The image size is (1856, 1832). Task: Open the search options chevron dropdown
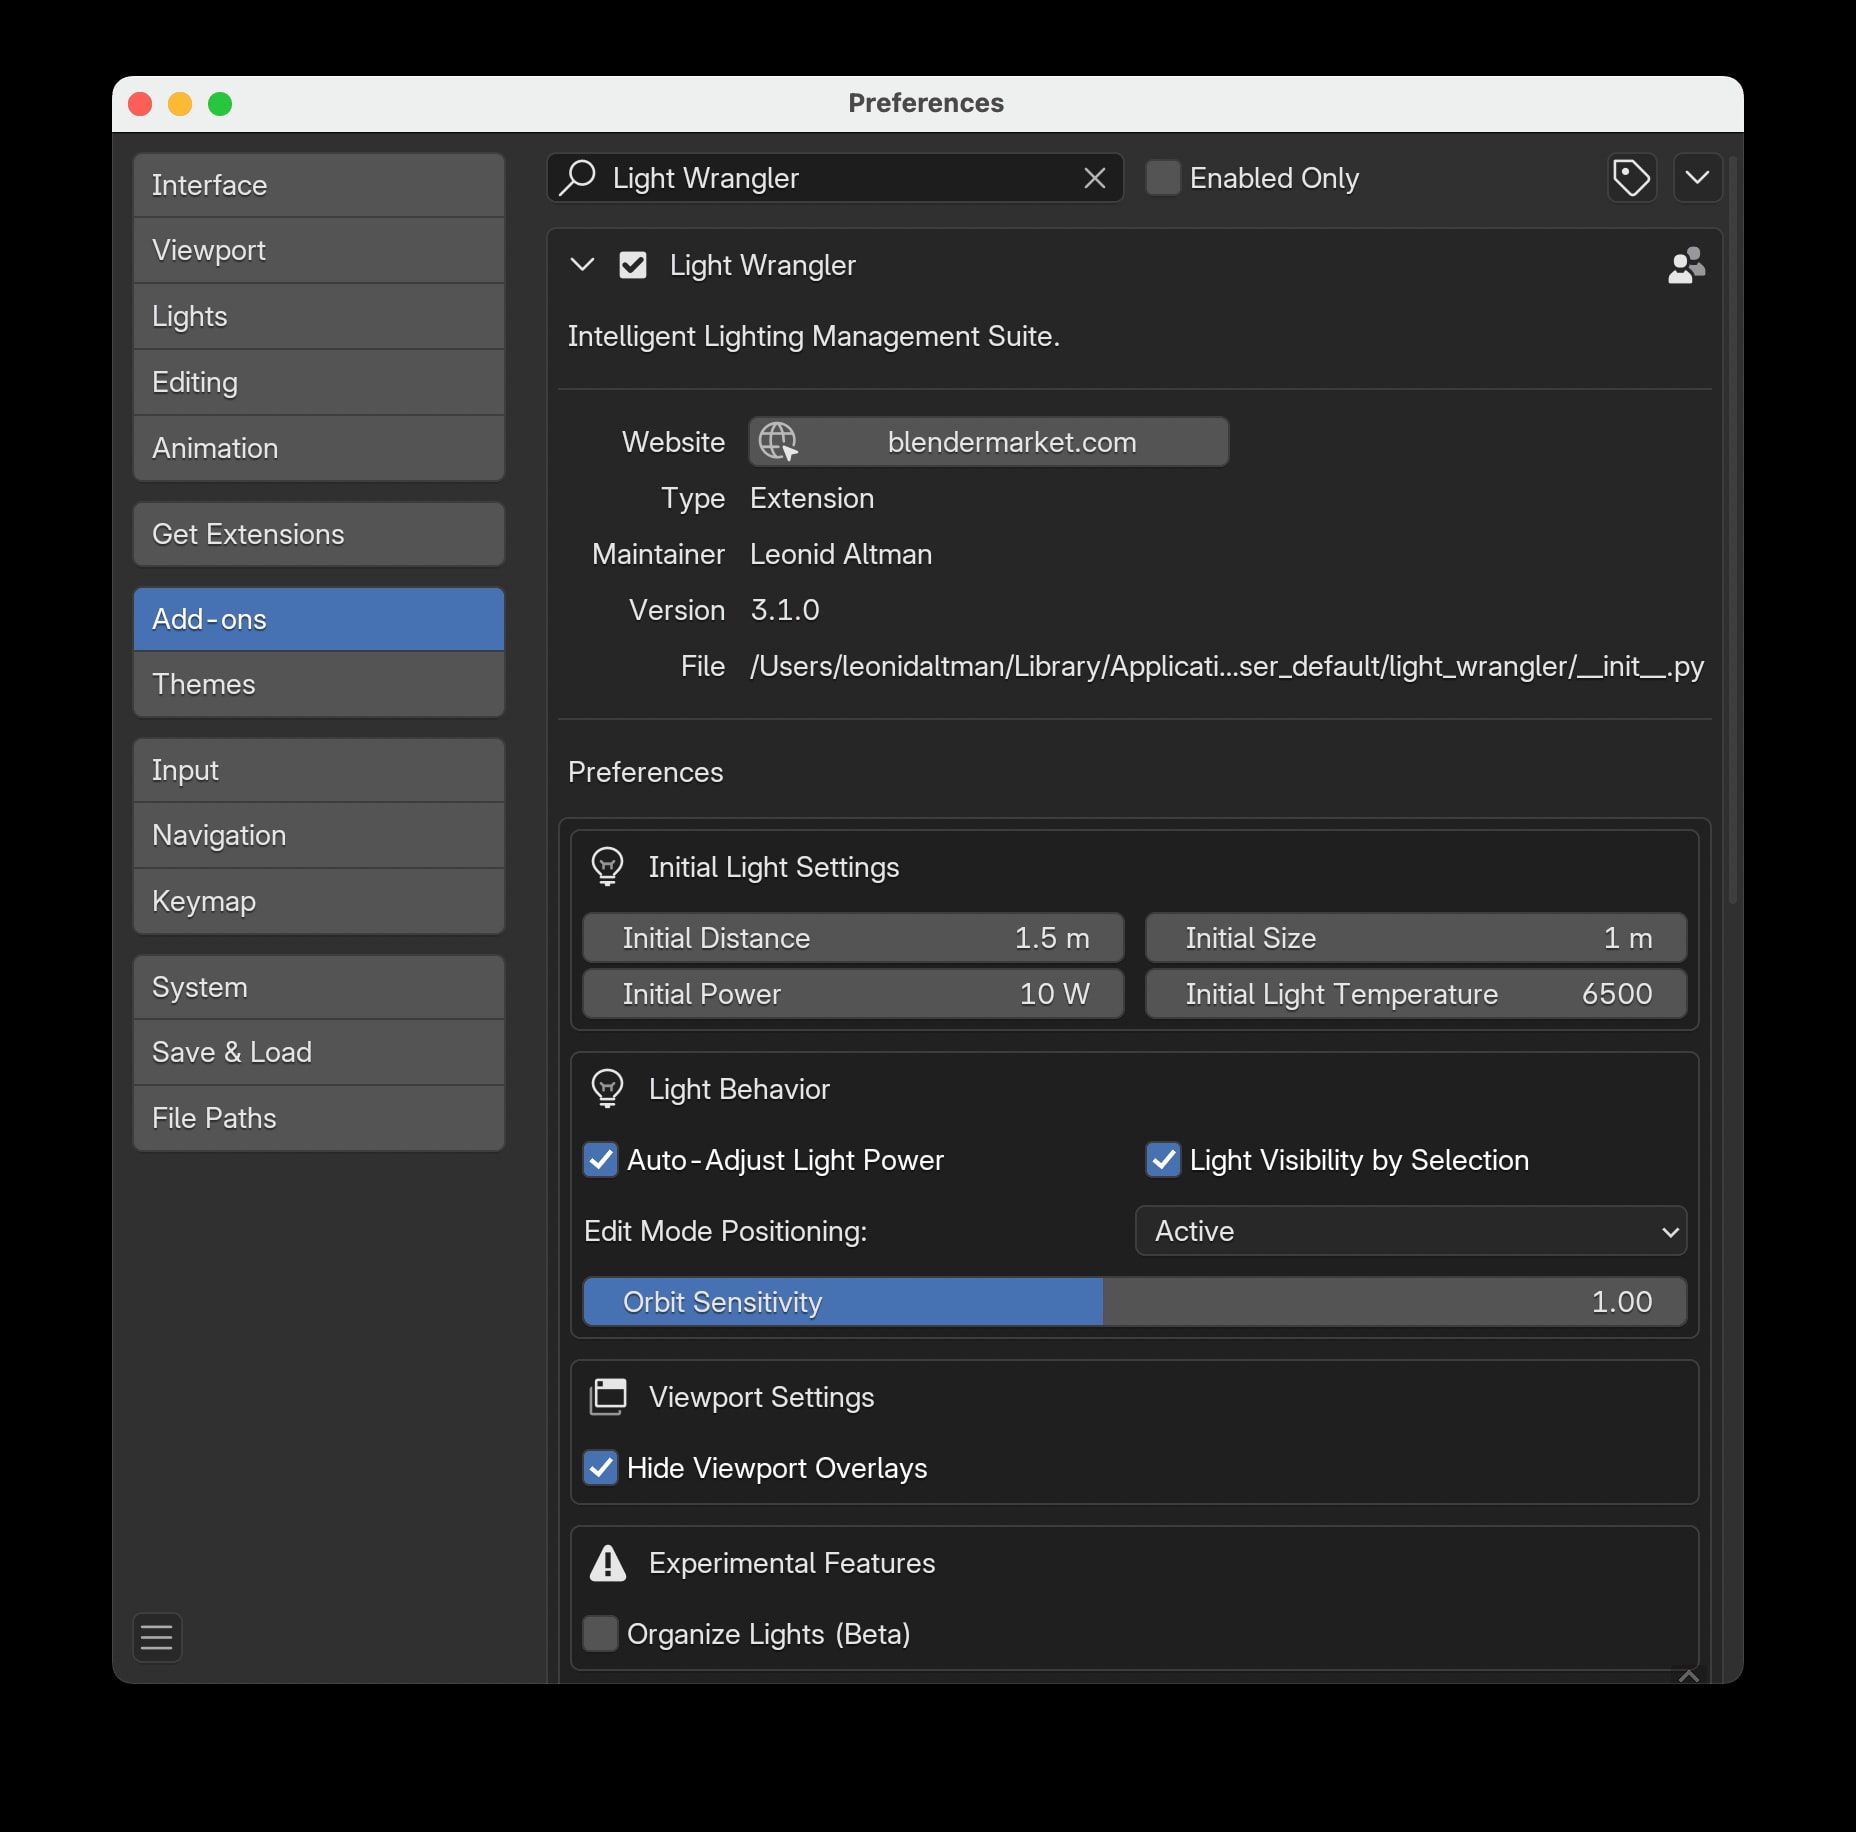coord(1697,178)
